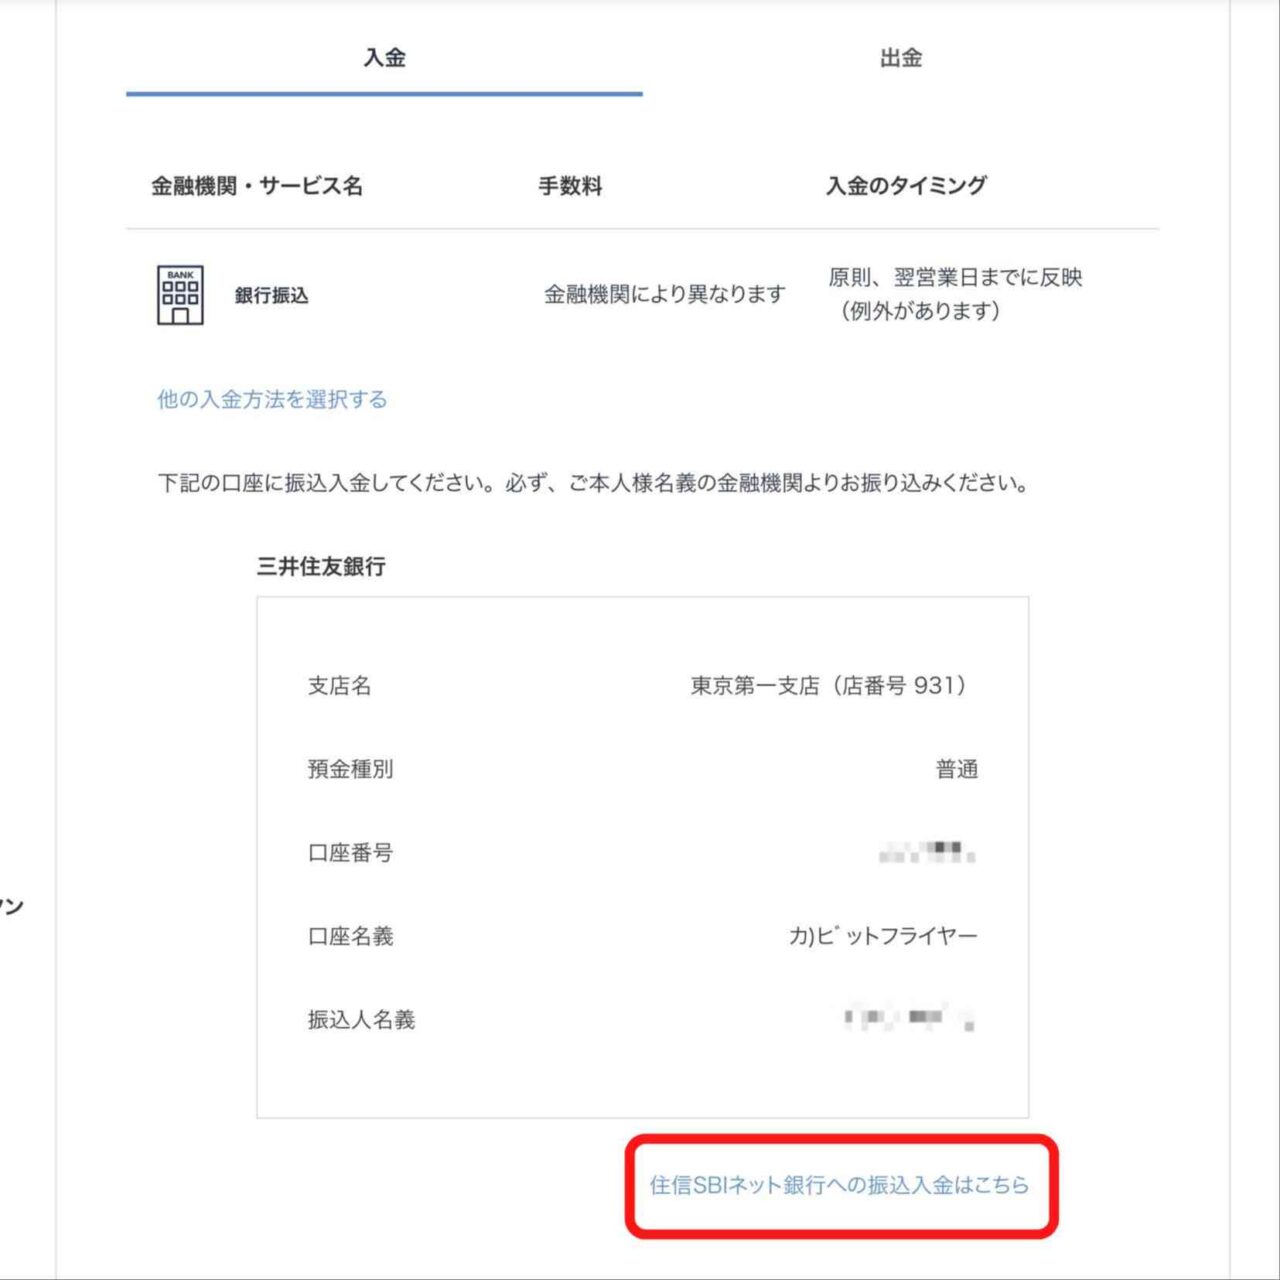Click the 預金種別 label
The width and height of the screenshot is (1280, 1280).
[x=351, y=769]
